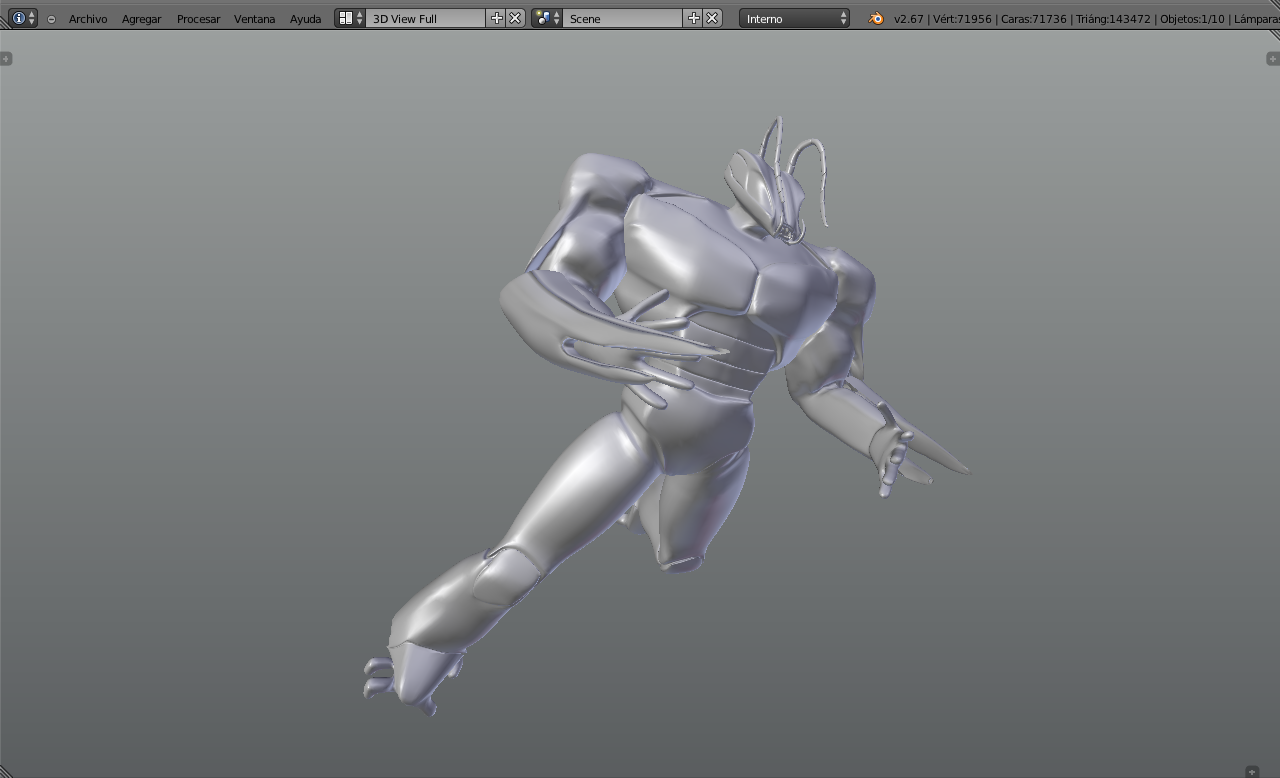Click the 'Vért:71956' vertex count
The height and width of the screenshot is (778, 1280).
point(962,19)
